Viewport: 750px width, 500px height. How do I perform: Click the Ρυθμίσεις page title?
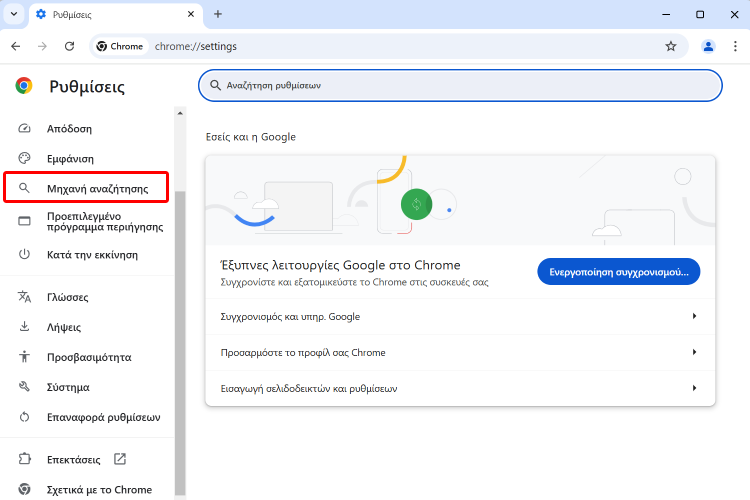(87, 87)
